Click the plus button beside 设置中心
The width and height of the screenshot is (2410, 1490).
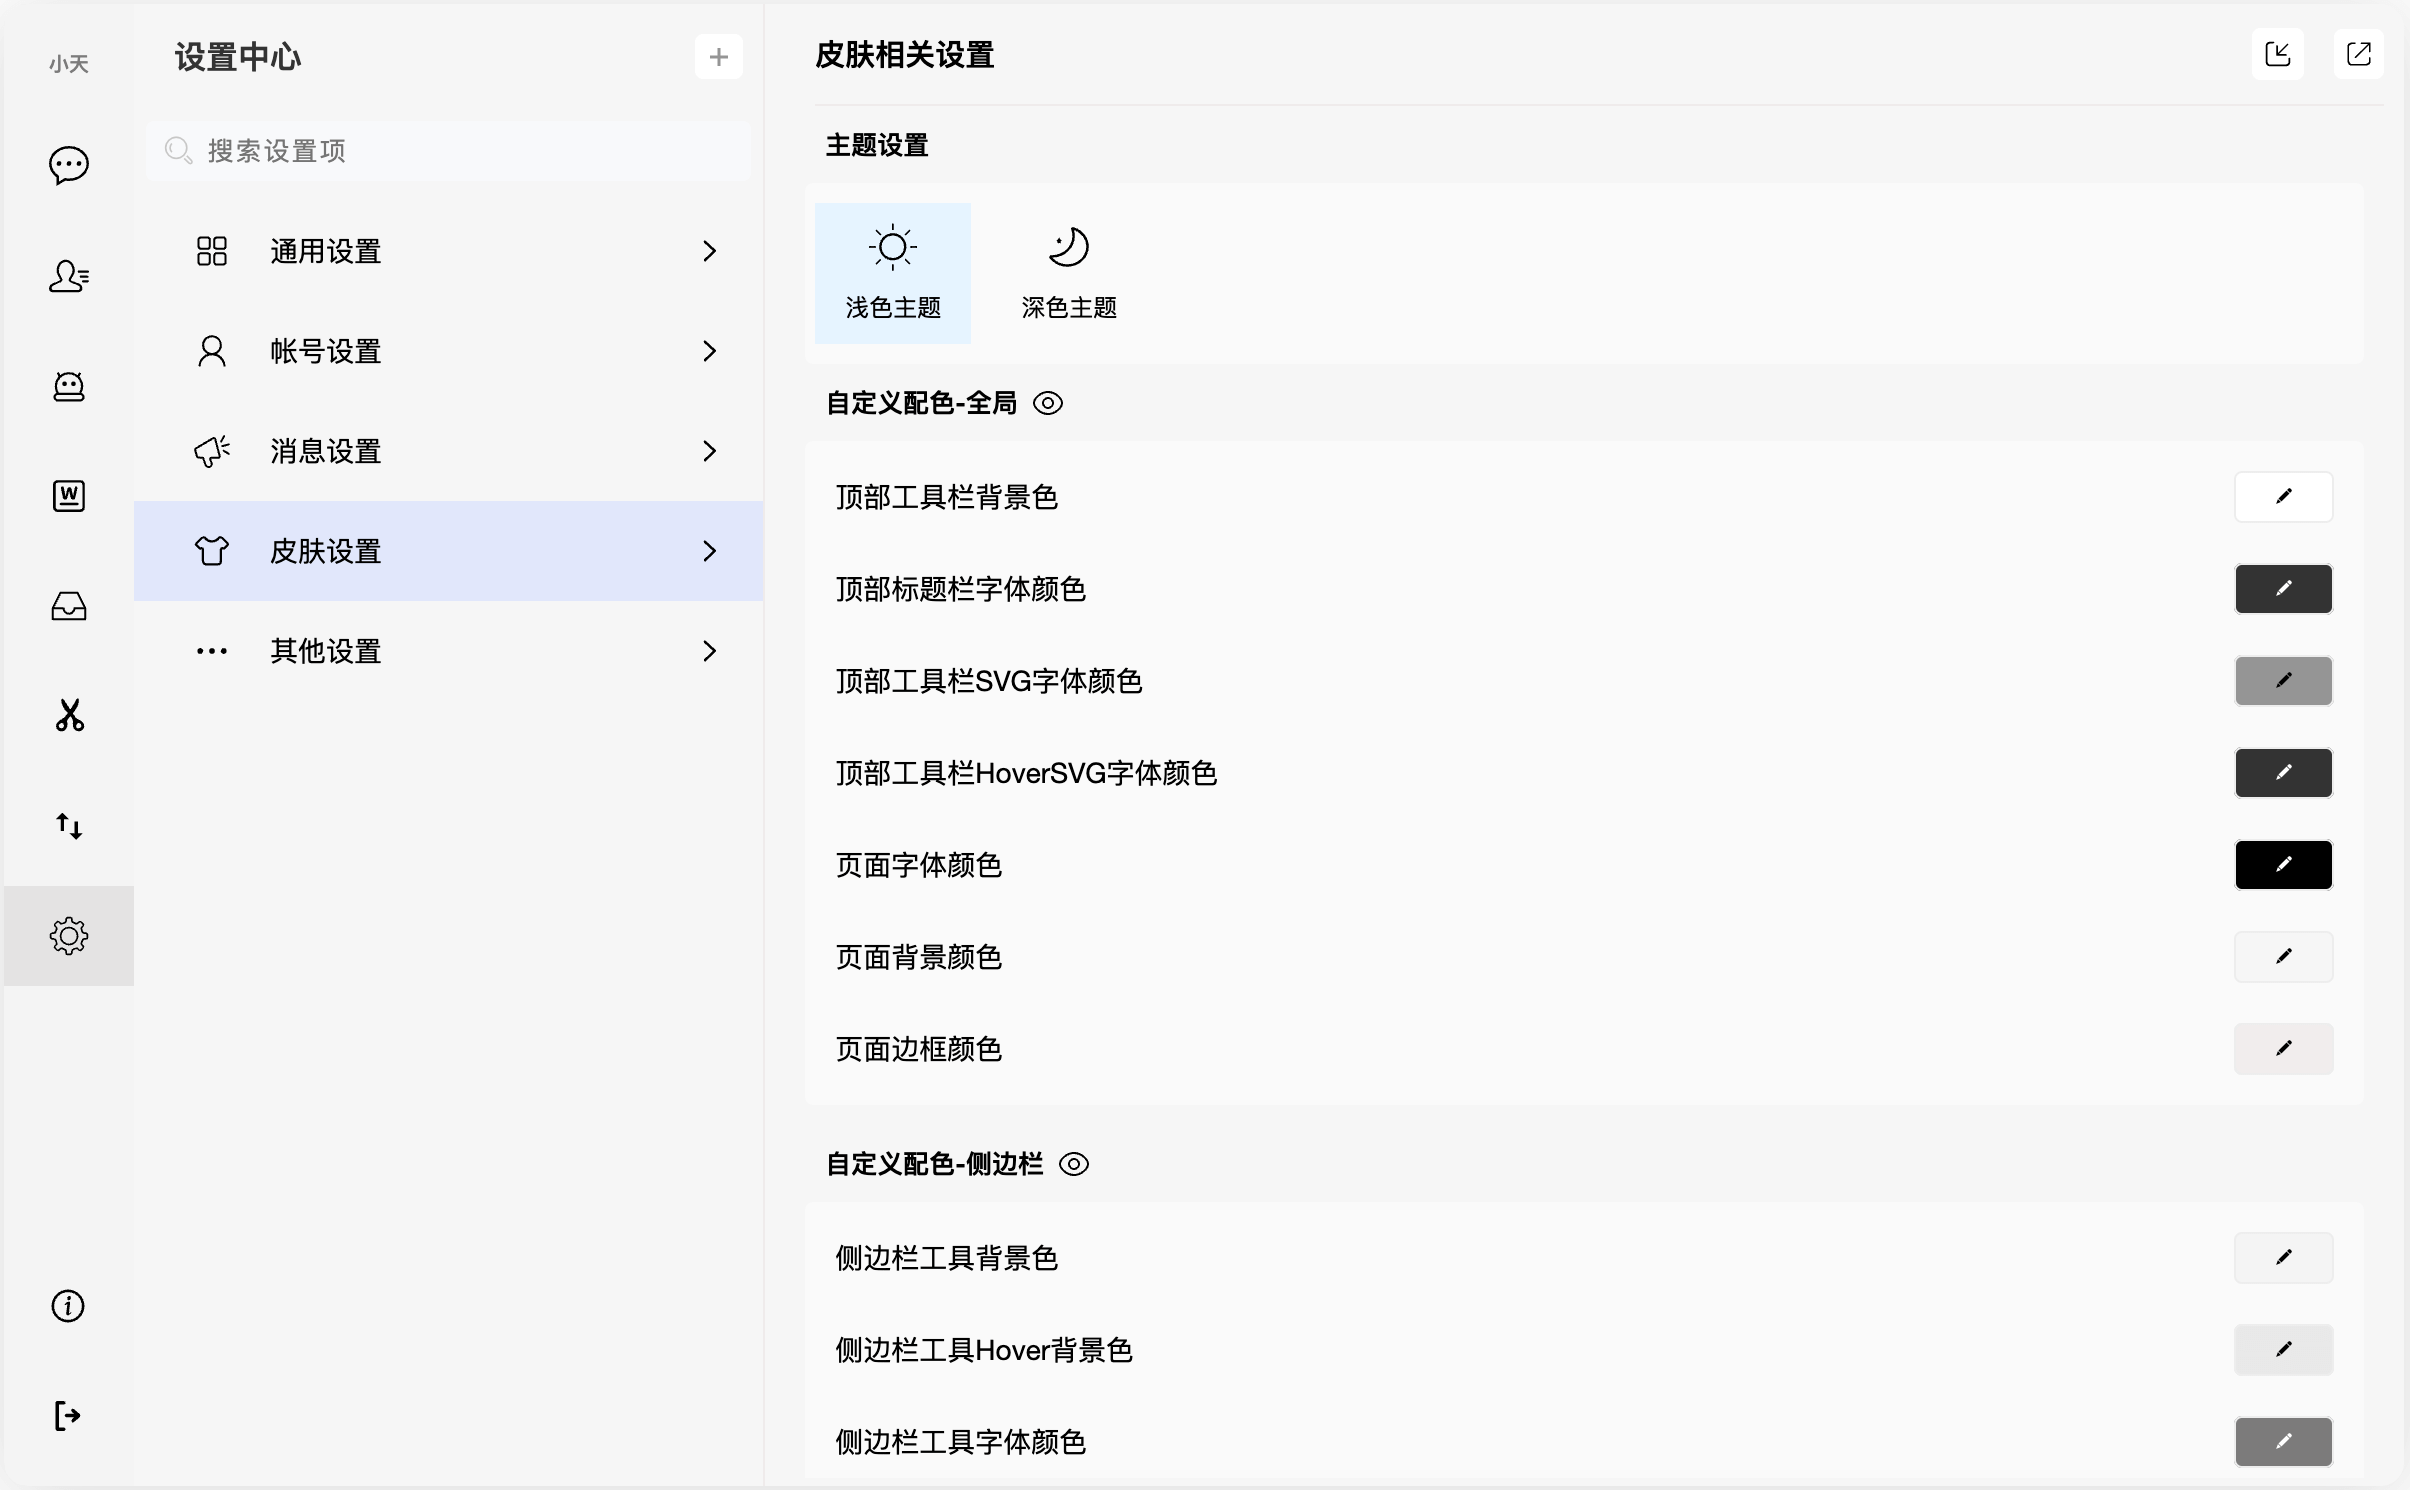point(719,57)
